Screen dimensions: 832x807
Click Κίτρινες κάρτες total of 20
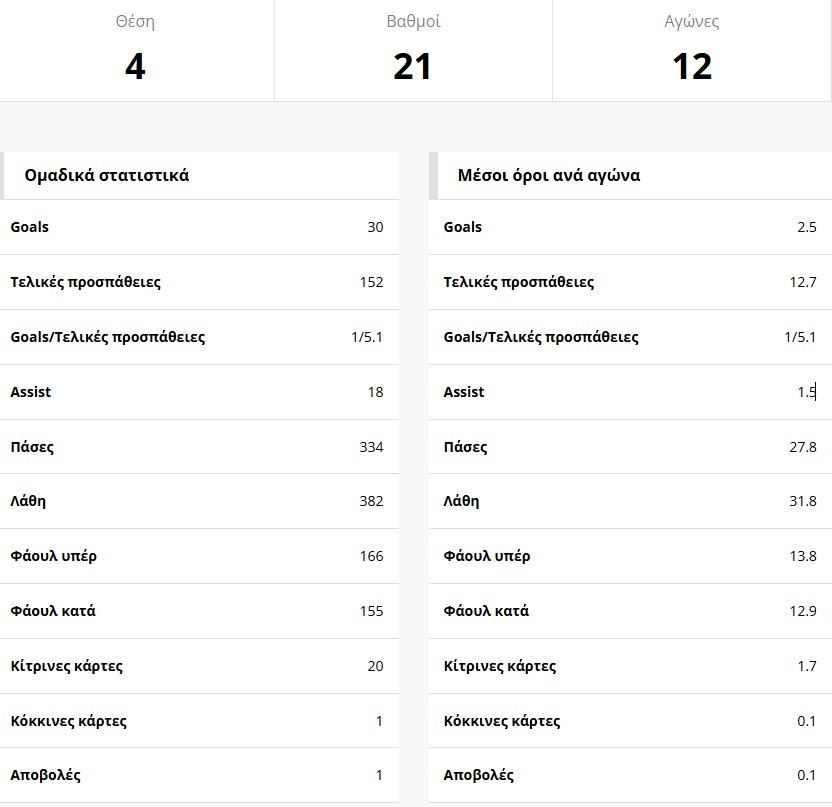(x=375, y=666)
